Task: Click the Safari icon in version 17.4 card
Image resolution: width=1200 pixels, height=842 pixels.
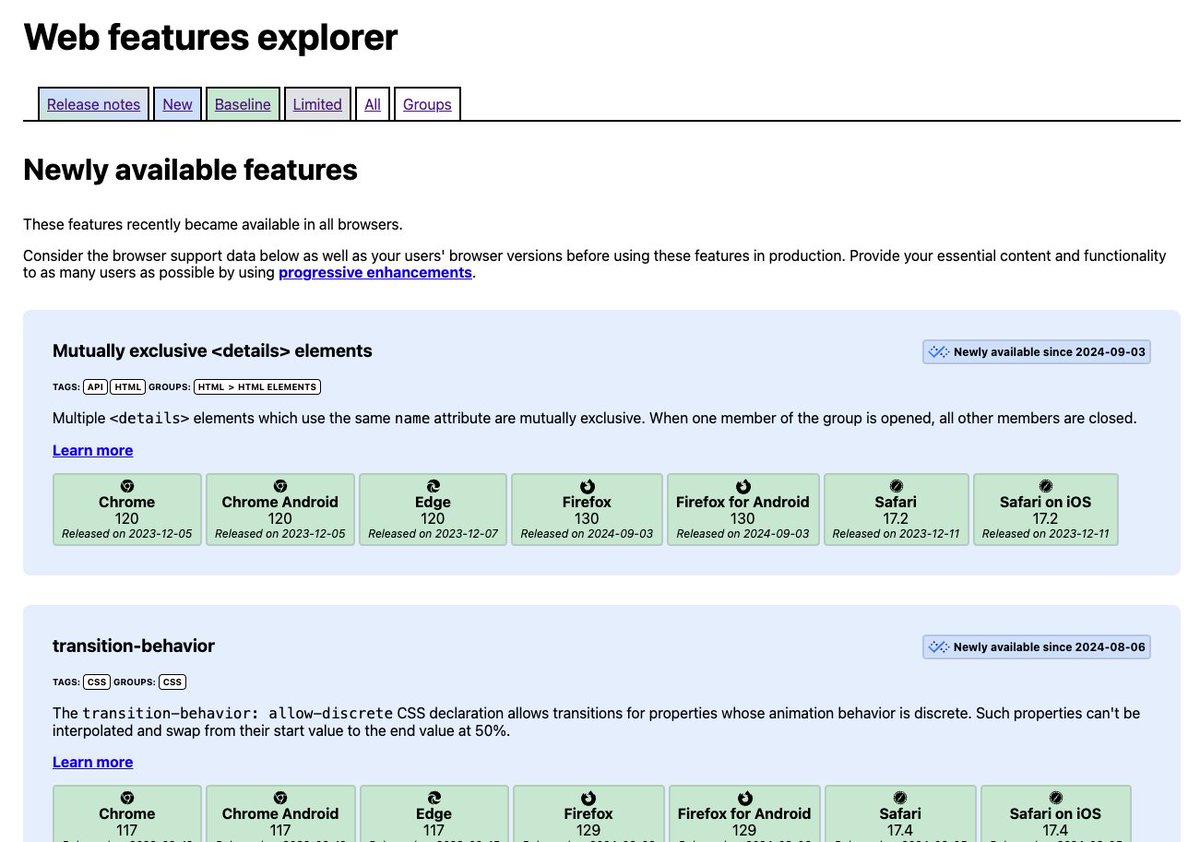Action: (x=900, y=798)
